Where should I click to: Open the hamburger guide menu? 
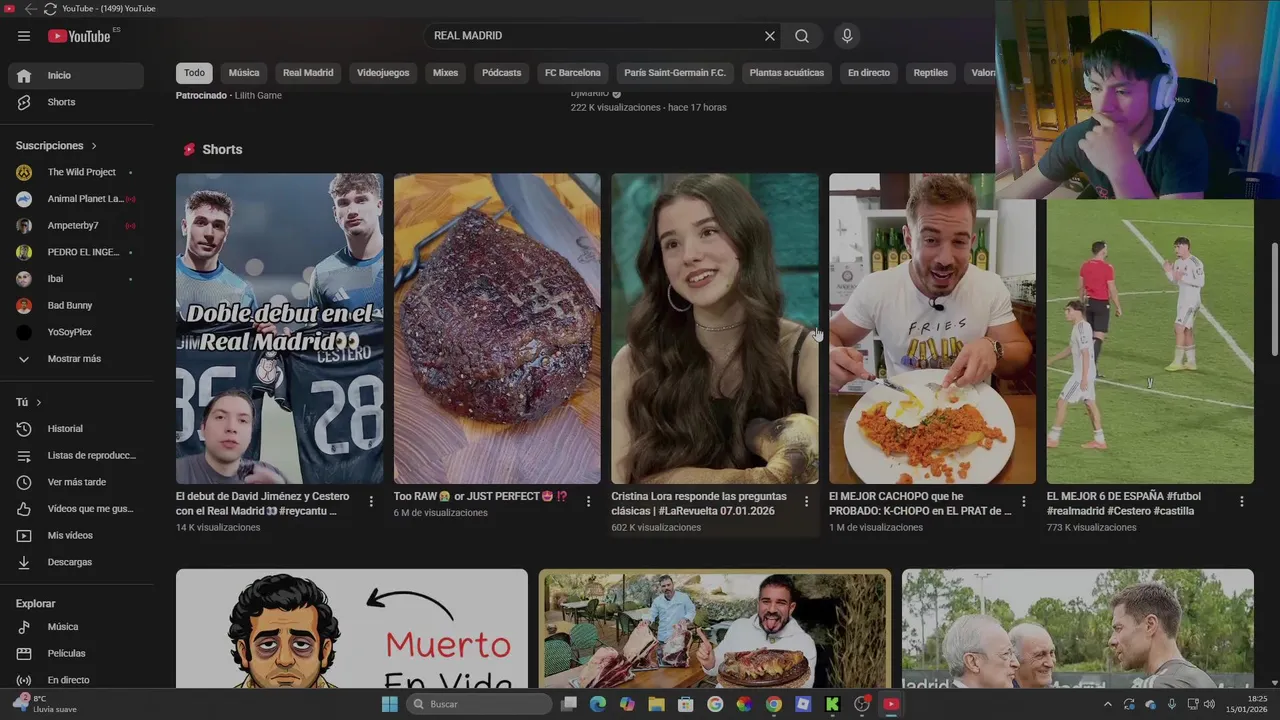click(24, 36)
